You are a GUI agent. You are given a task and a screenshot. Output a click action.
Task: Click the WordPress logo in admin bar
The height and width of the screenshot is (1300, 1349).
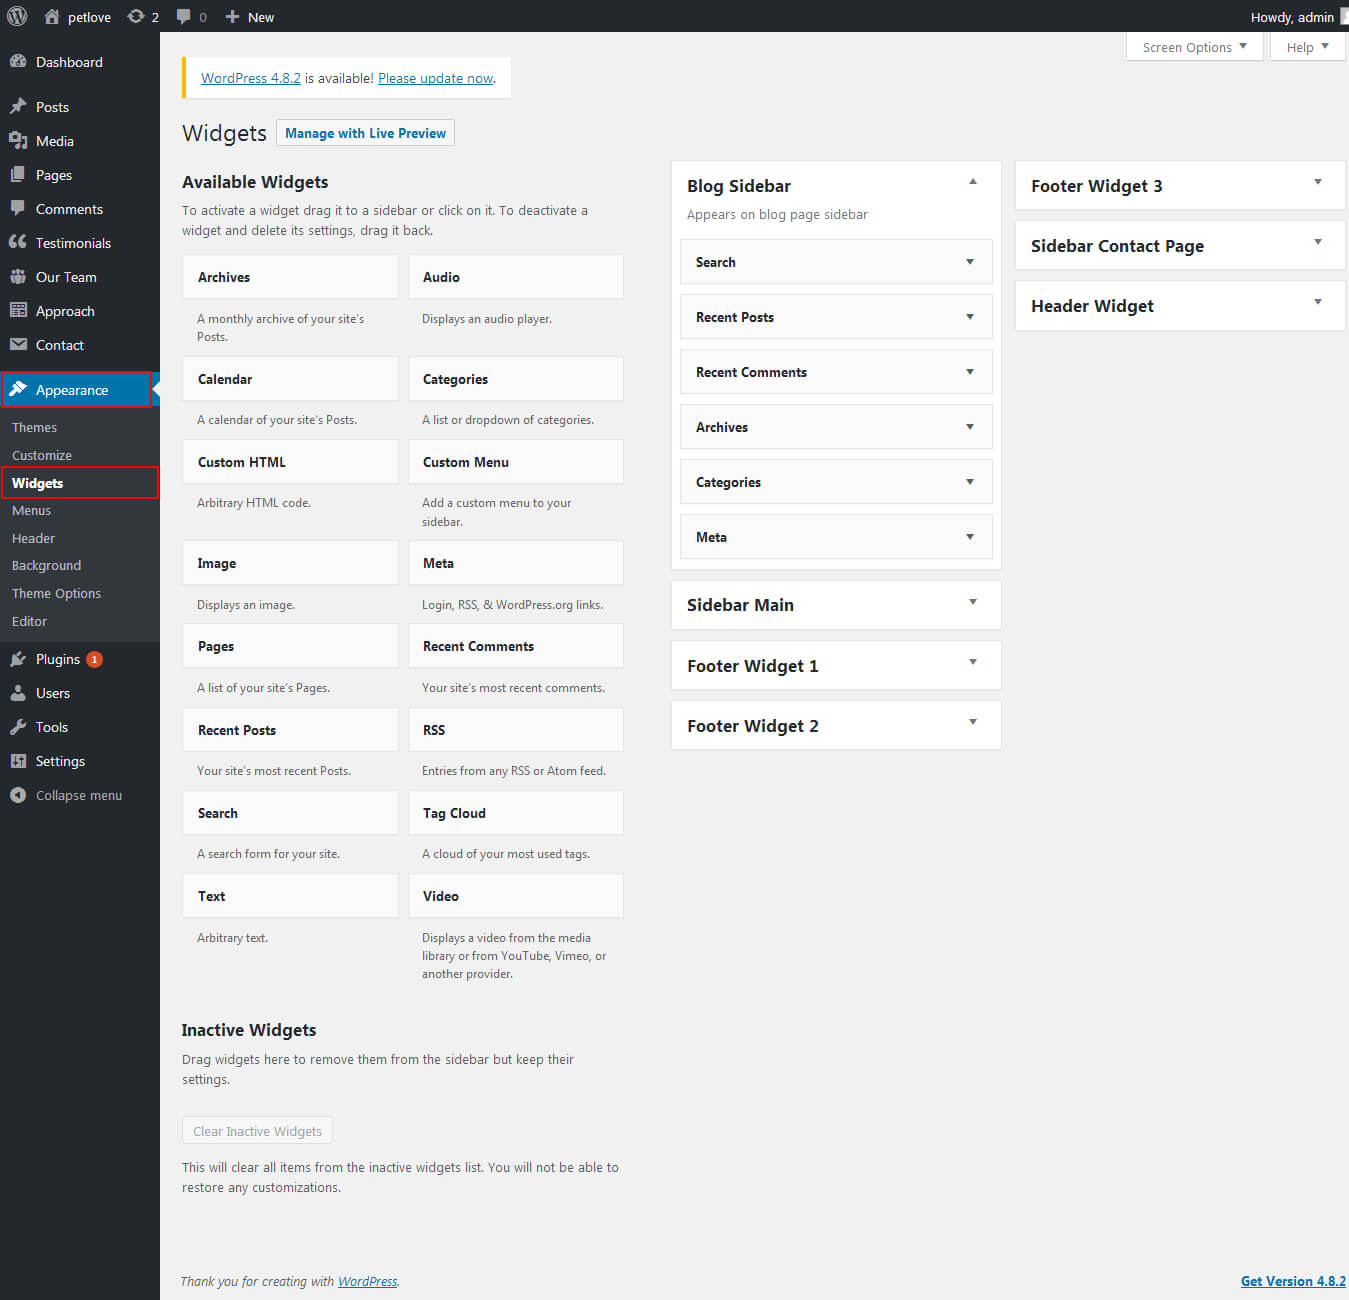(x=17, y=16)
